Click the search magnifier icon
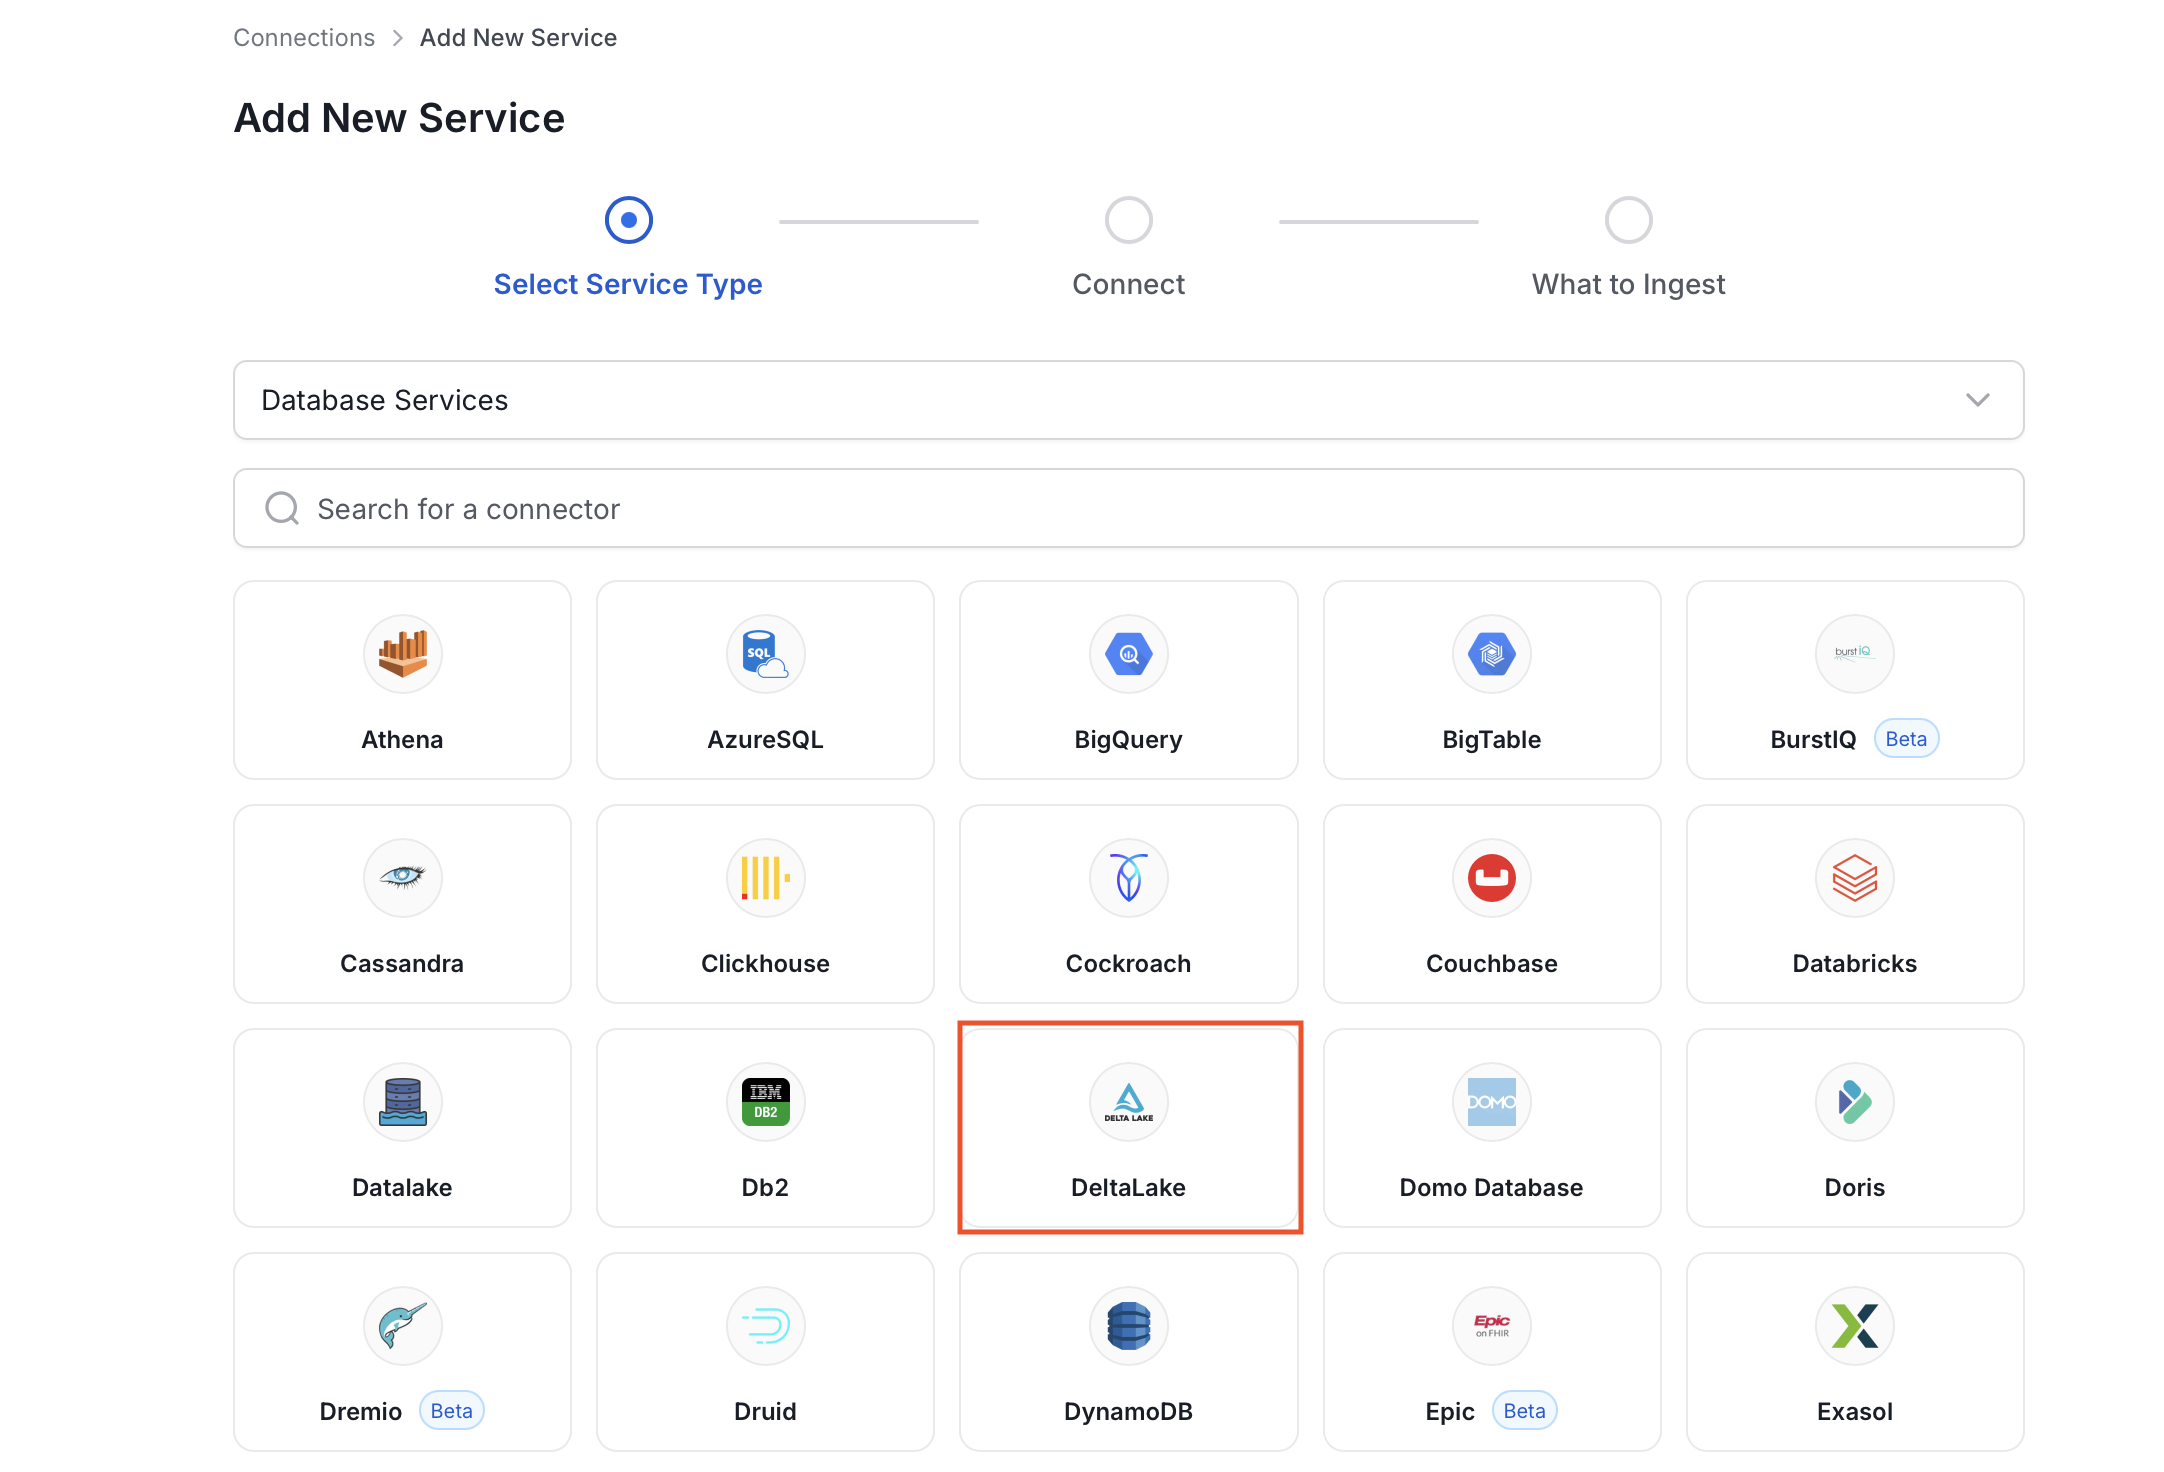This screenshot has height=1472, width=2164. point(282,508)
